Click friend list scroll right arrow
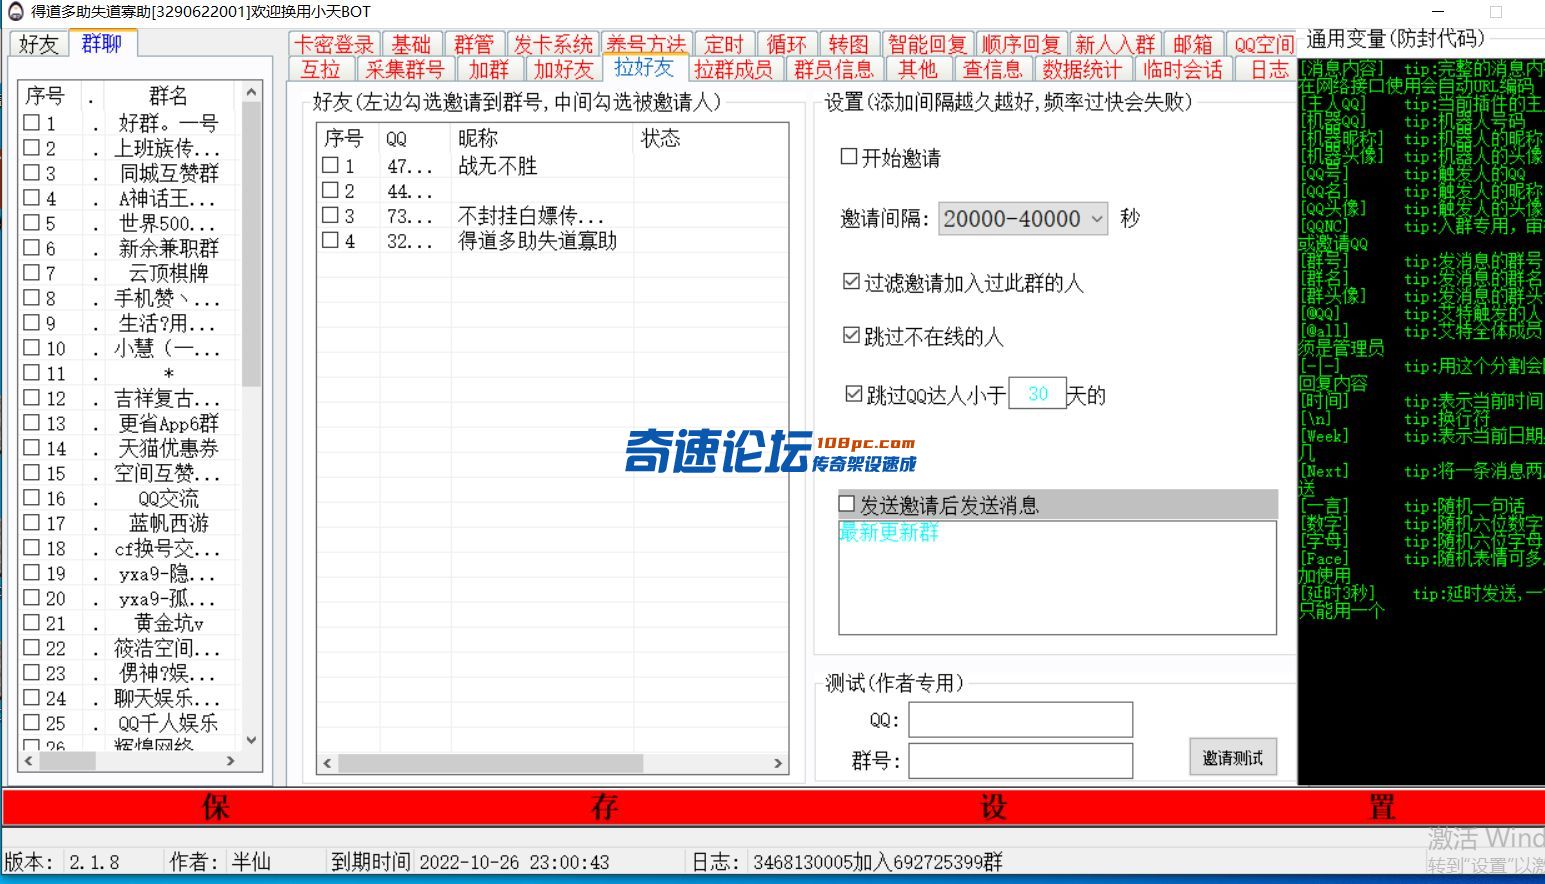The image size is (1545, 884). [778, 763]
